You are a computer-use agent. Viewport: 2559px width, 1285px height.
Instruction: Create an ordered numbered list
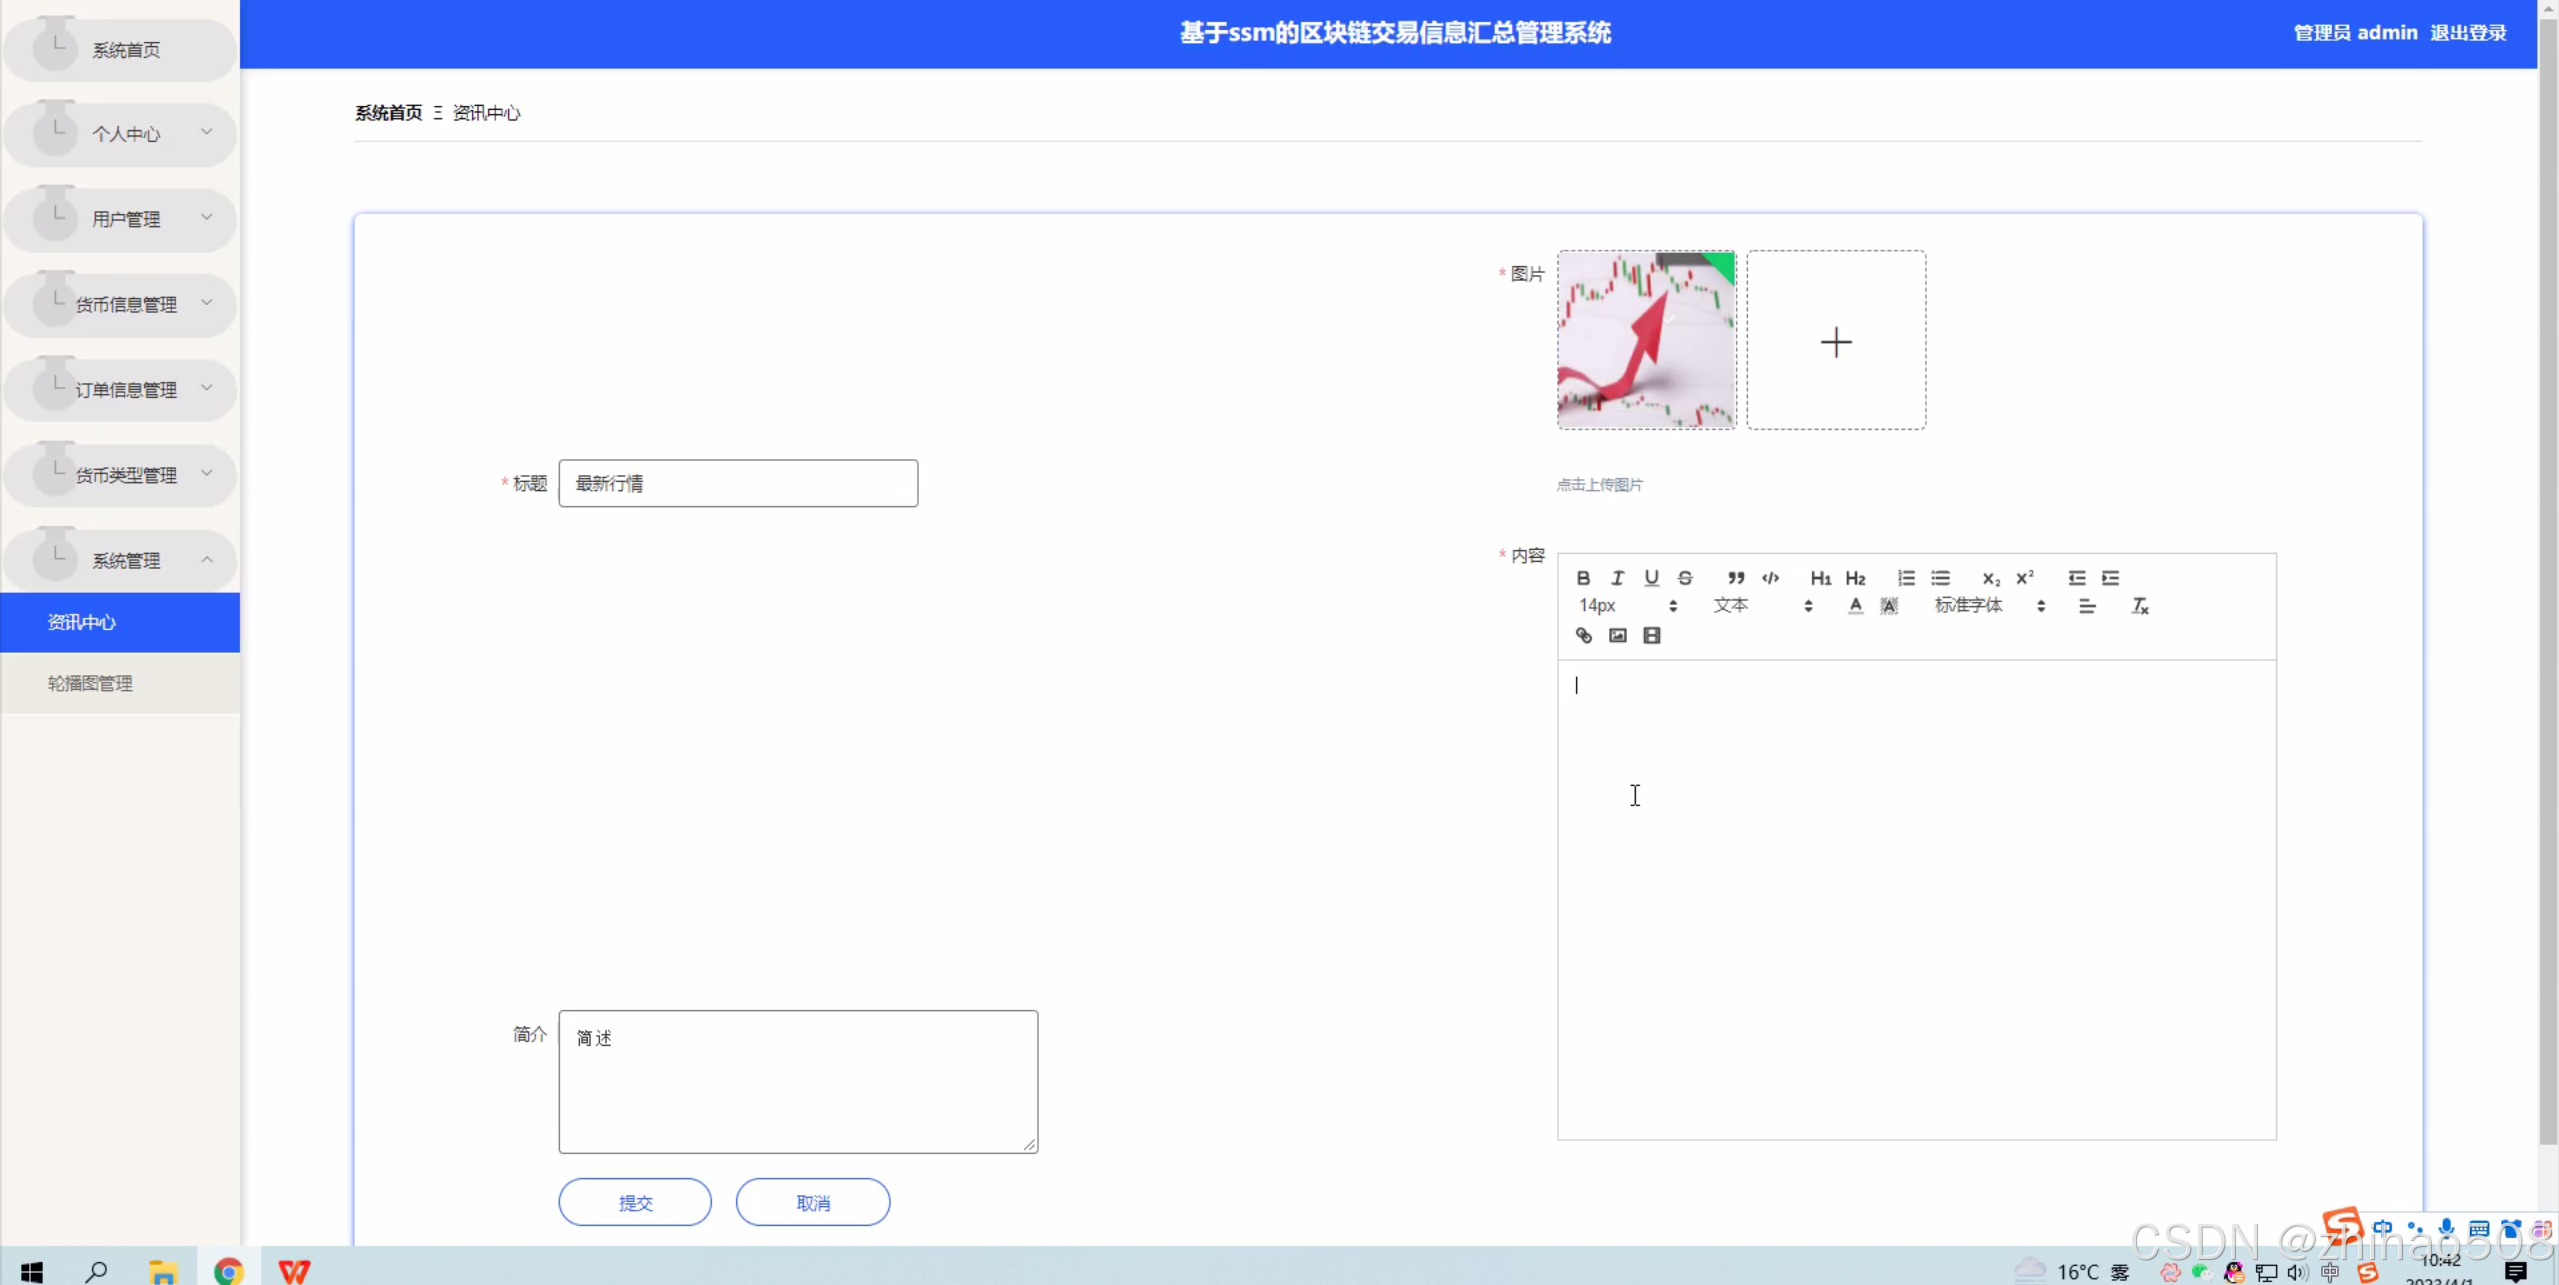click(x=1906, y=578)
